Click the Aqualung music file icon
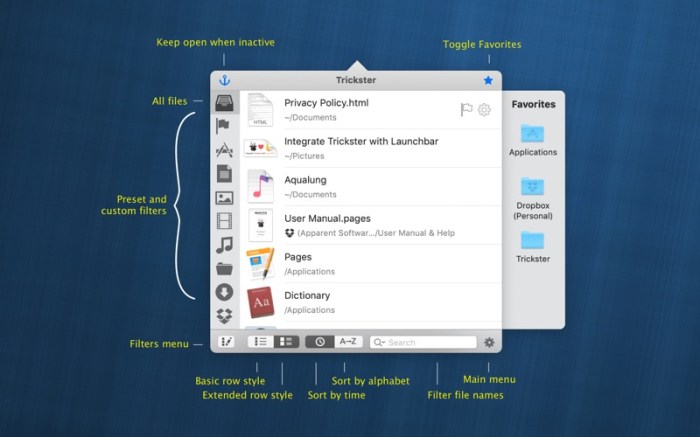This screenshot has width=700, height=437. tap(261, 187)
